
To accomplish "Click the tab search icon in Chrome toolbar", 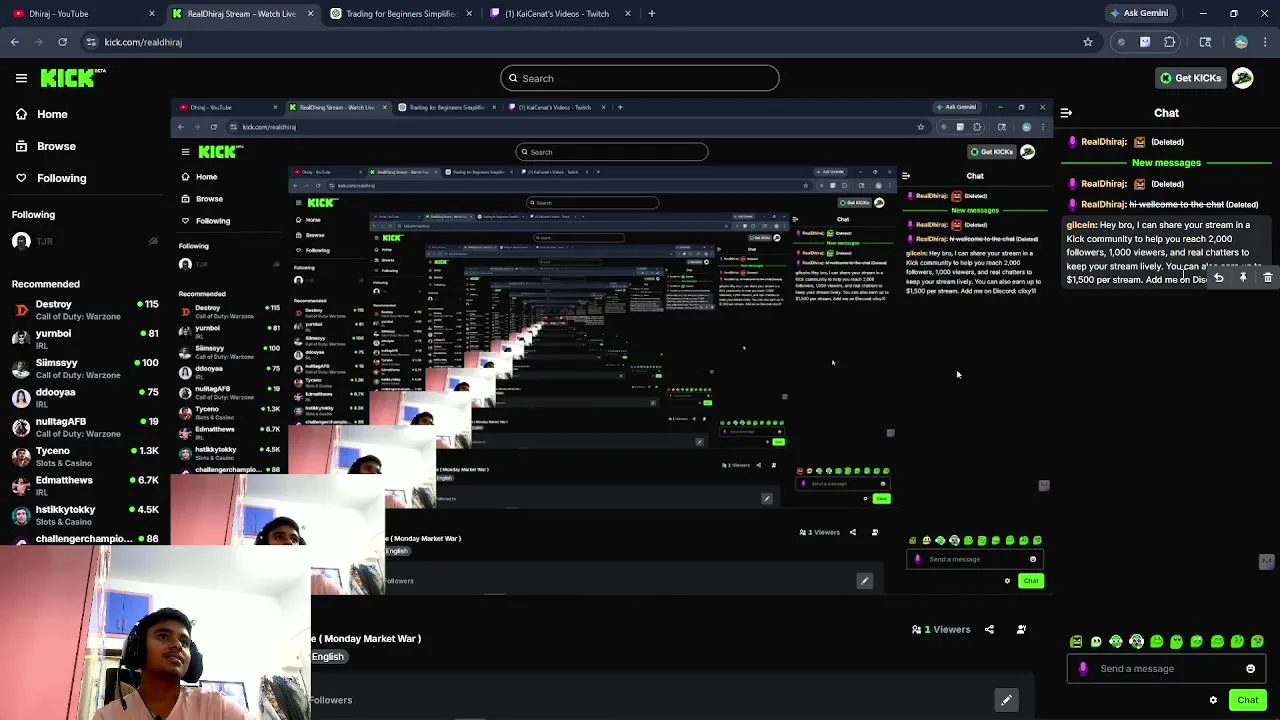I will coord(1205,42).
